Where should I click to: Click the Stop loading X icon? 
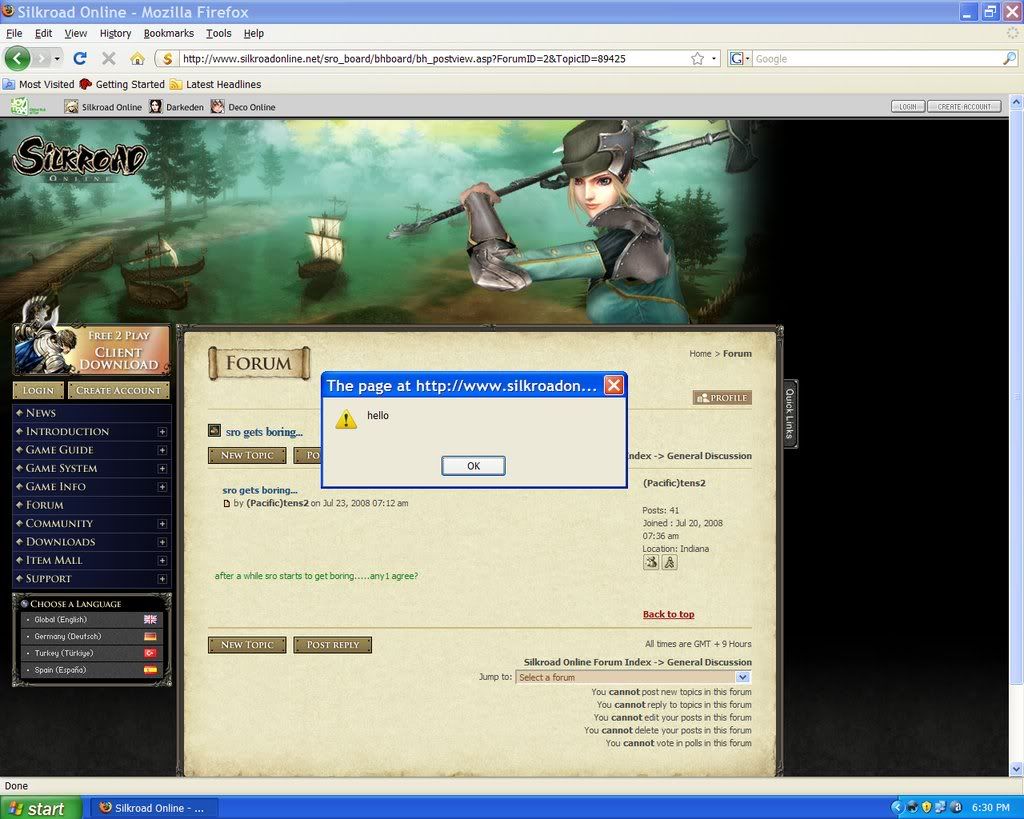coord(108,59)
